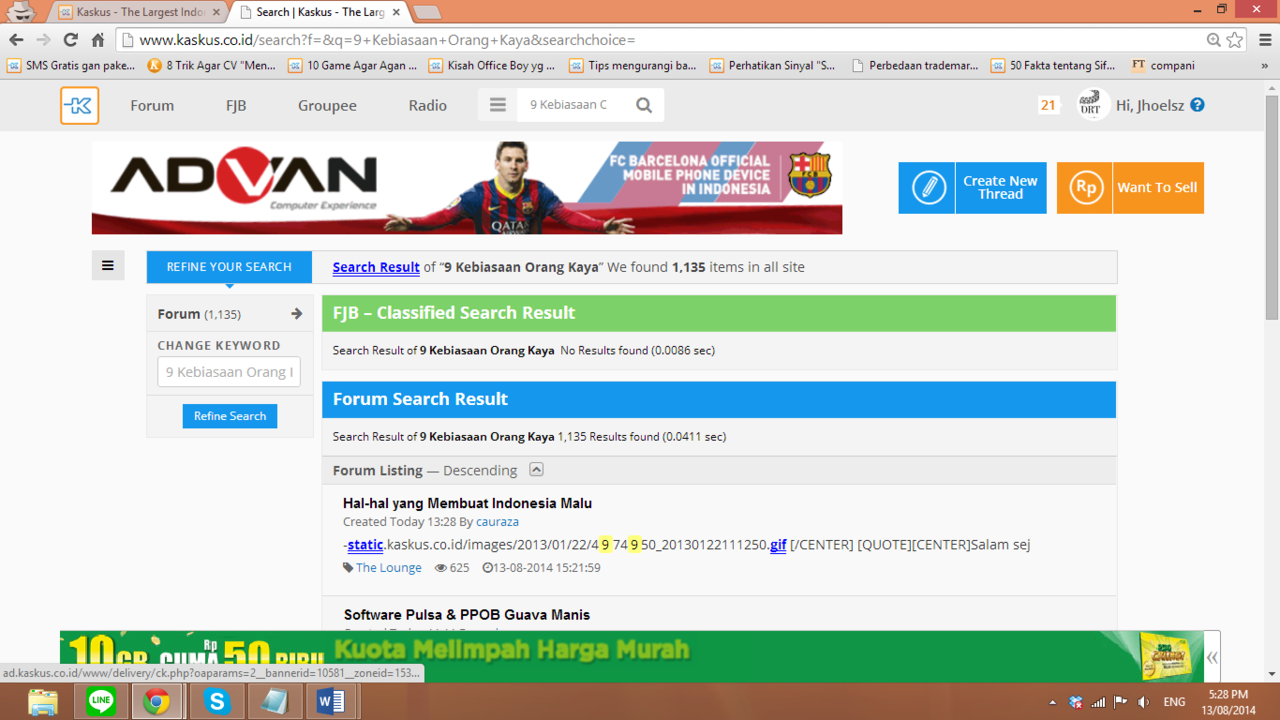Click the Kaskus logo home icon
1280x720 pixels.
click(79, 105)
